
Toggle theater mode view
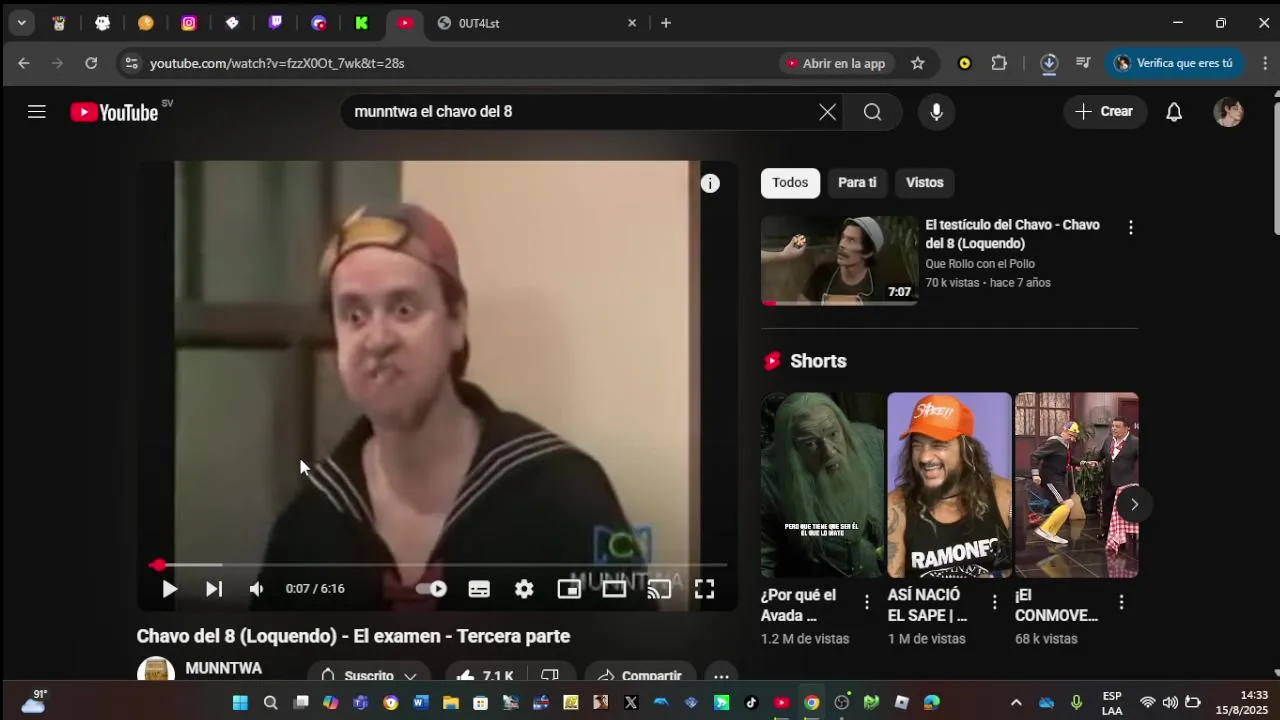tap(614, 589)
